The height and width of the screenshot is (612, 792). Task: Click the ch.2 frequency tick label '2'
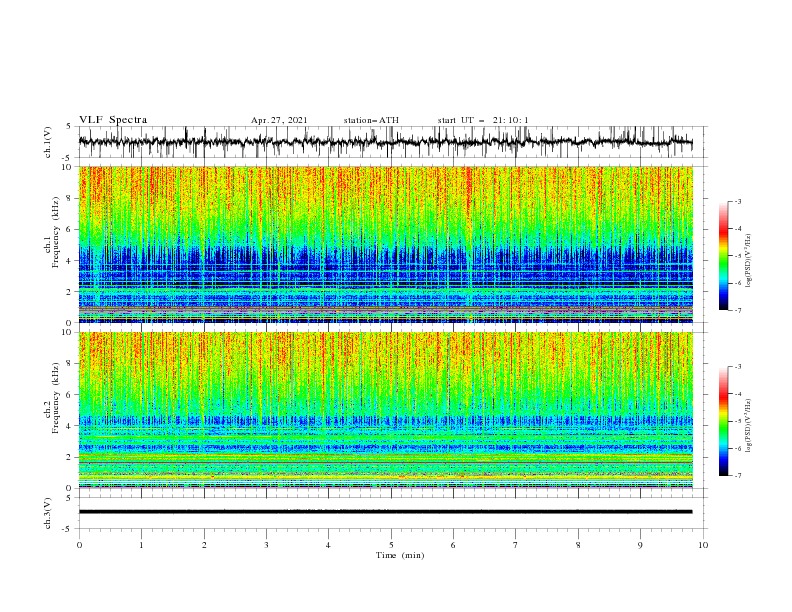70,457
